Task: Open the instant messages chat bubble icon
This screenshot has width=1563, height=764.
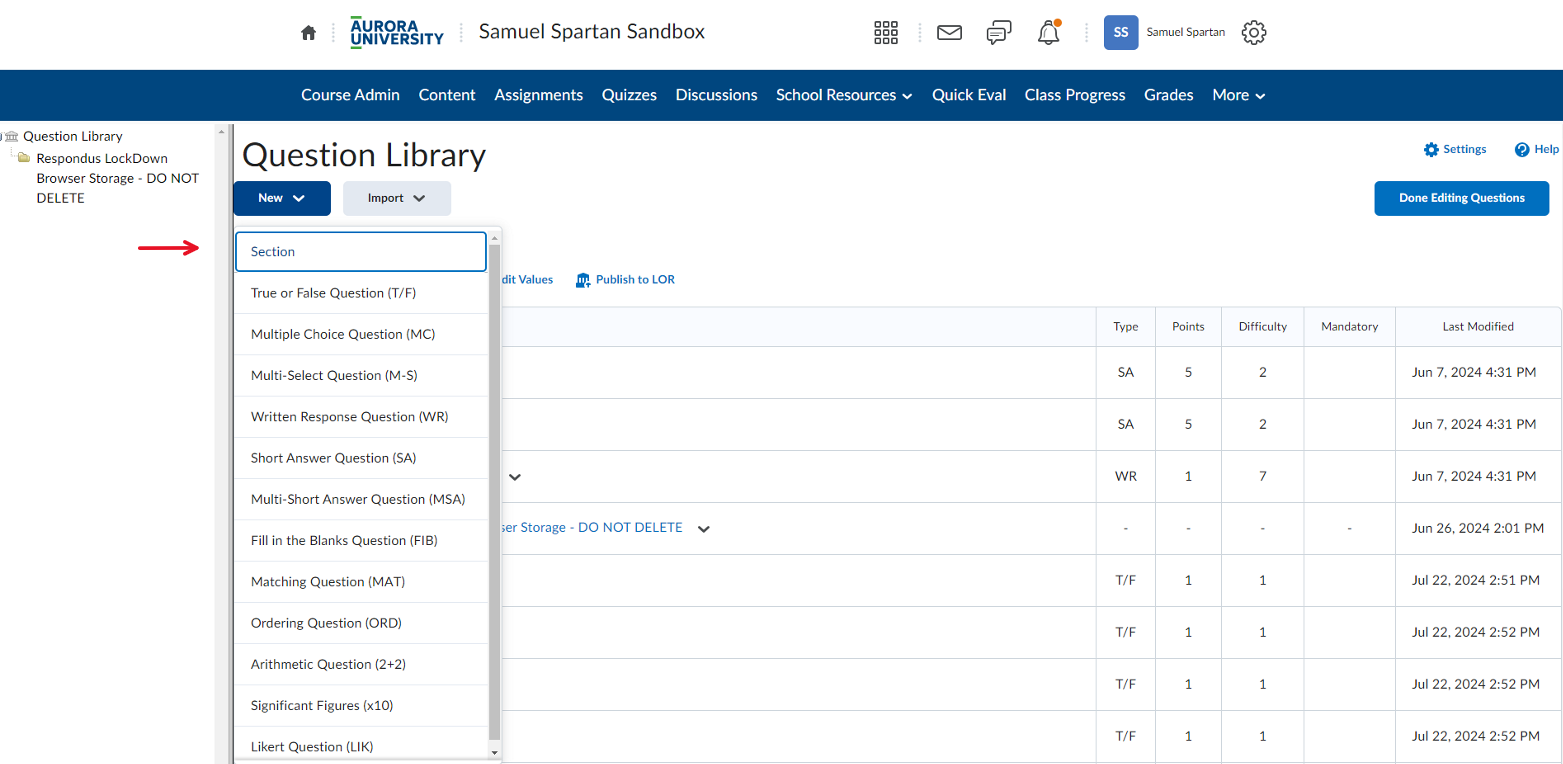Action: (x=998, y=32)
